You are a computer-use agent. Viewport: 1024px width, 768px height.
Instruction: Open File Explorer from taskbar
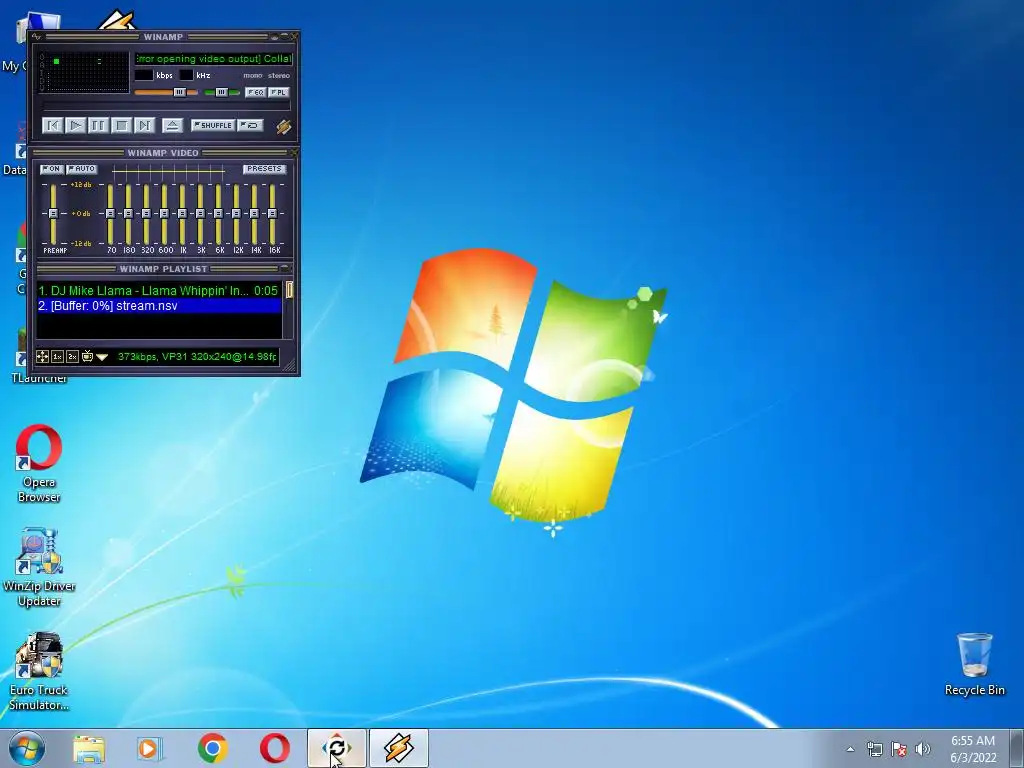click(x=89, y=748)
